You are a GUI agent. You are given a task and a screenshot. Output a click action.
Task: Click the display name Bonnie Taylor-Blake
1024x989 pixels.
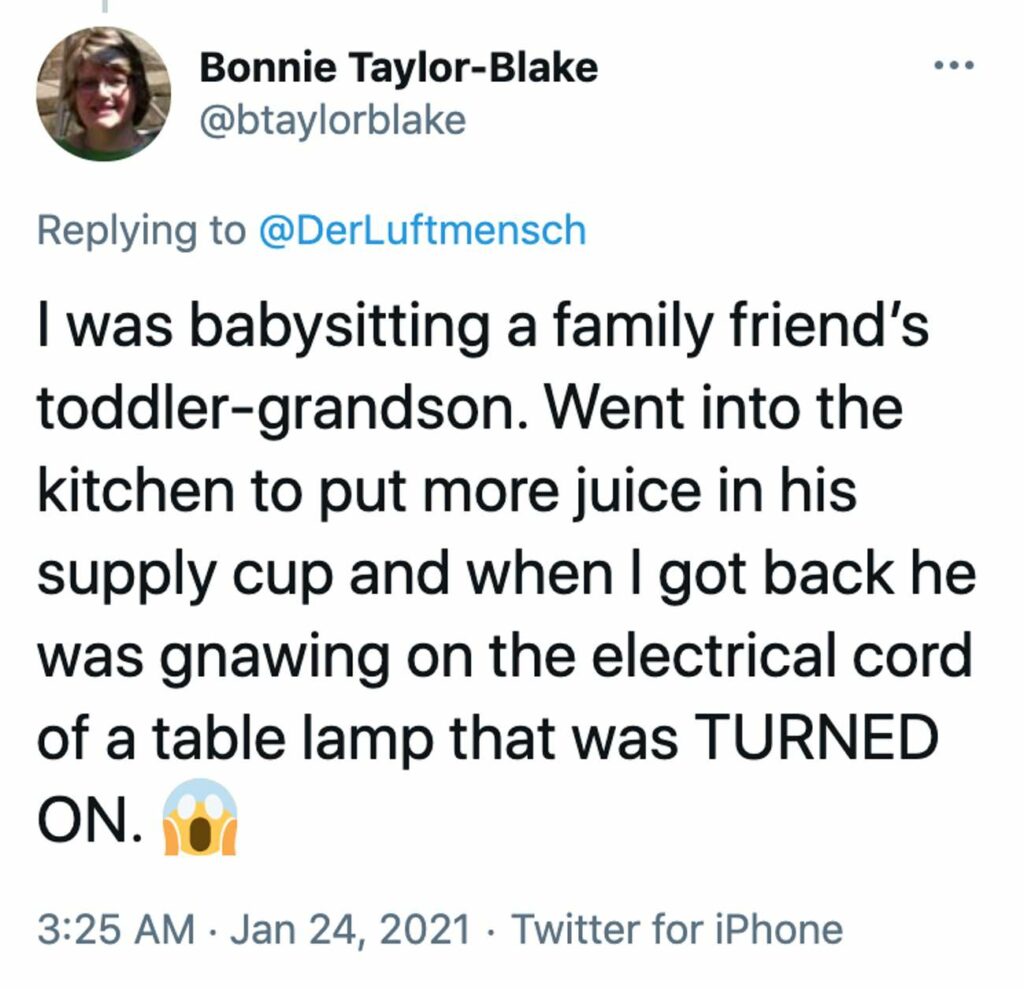point(398,68)
